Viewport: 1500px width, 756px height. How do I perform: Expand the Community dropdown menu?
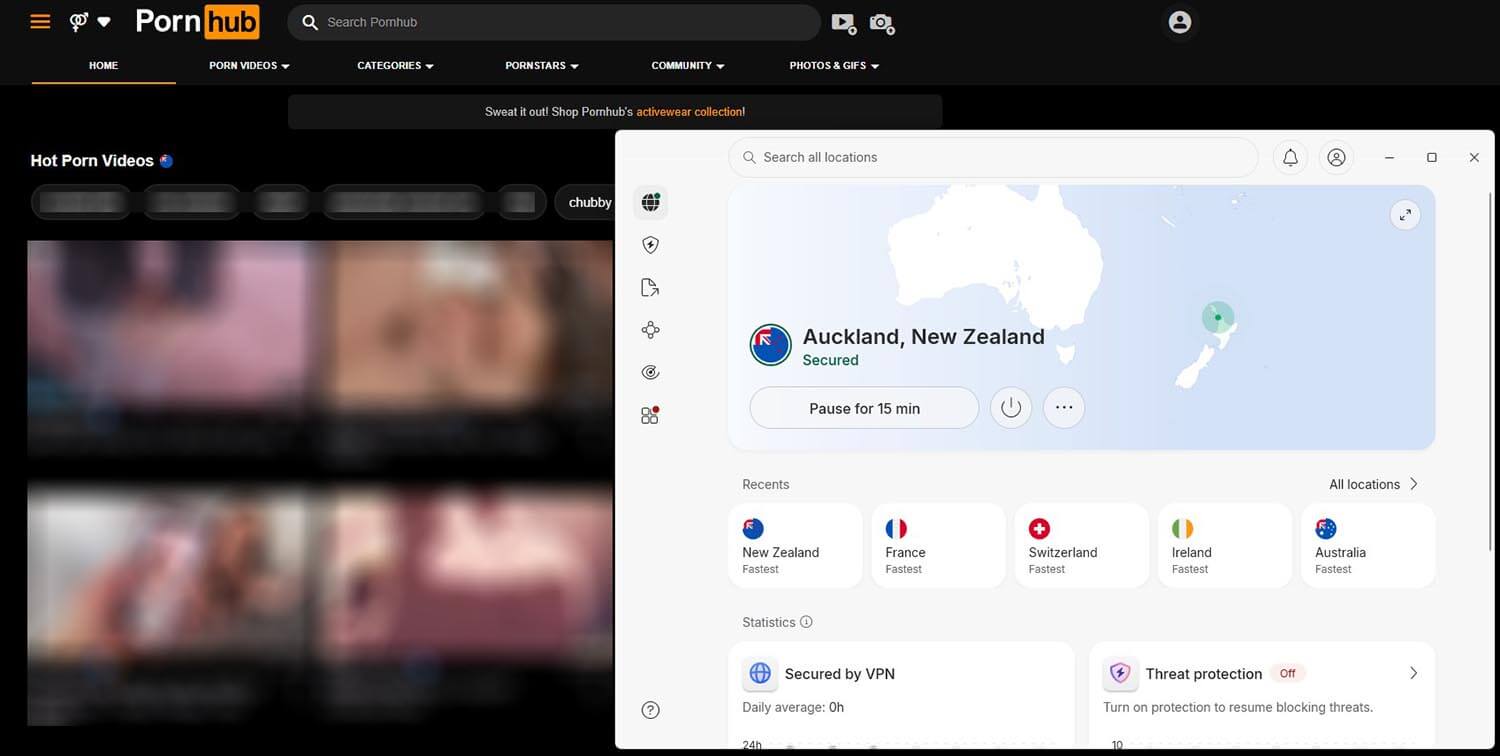tap(688, 66)
